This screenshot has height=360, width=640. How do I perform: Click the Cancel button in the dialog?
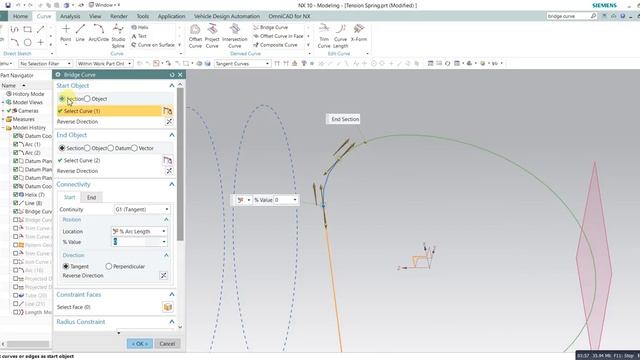pyautogui.click(x=167, y=344)
